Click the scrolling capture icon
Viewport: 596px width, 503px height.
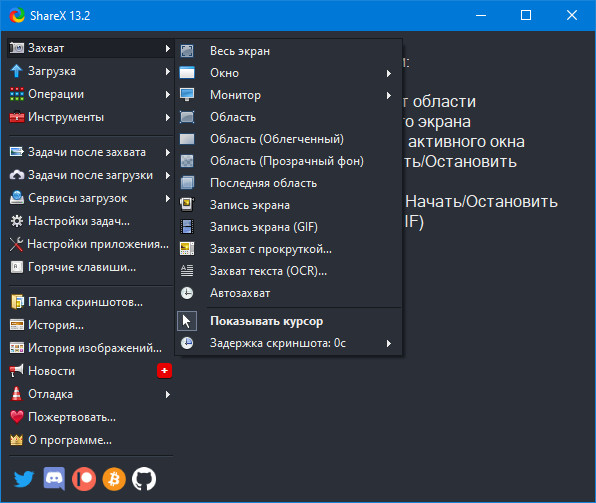click(x=187, y=249)
